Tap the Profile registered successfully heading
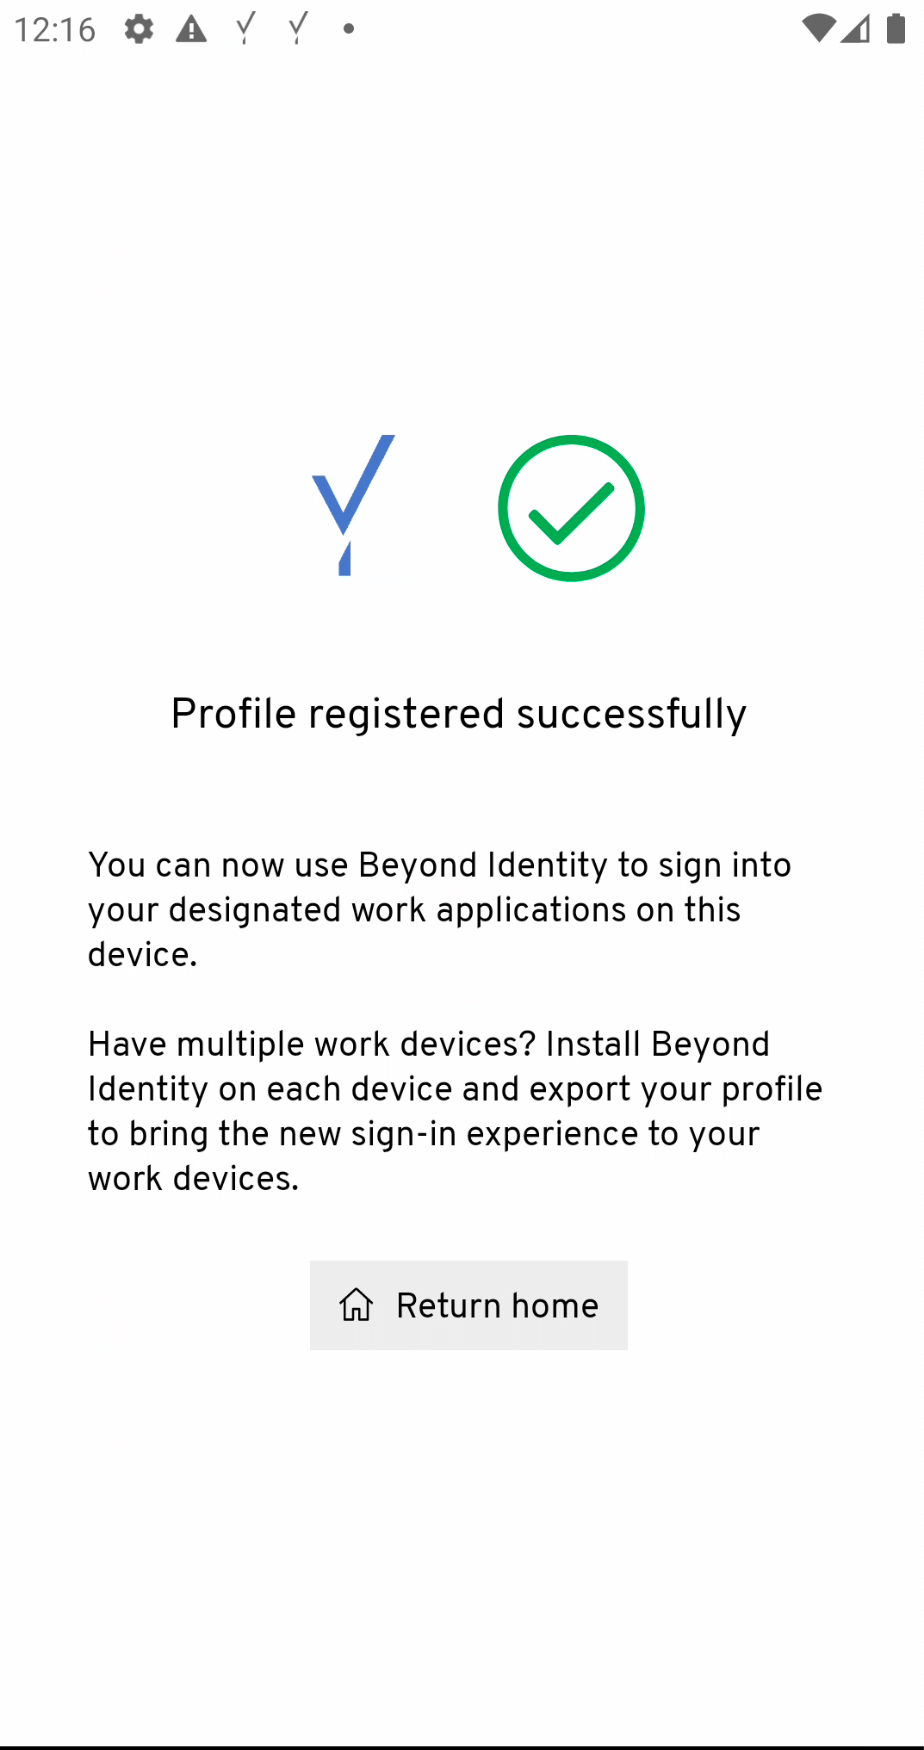This screenshot has height=1750, width=924. point(459,713)
